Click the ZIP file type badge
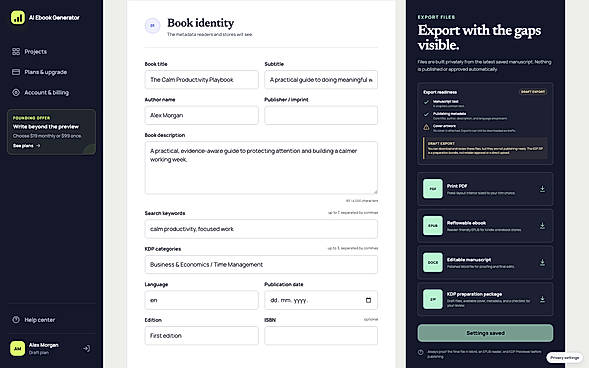Image resolution: width=589 pixels, height=368 pixels. [x=433, y=299]
